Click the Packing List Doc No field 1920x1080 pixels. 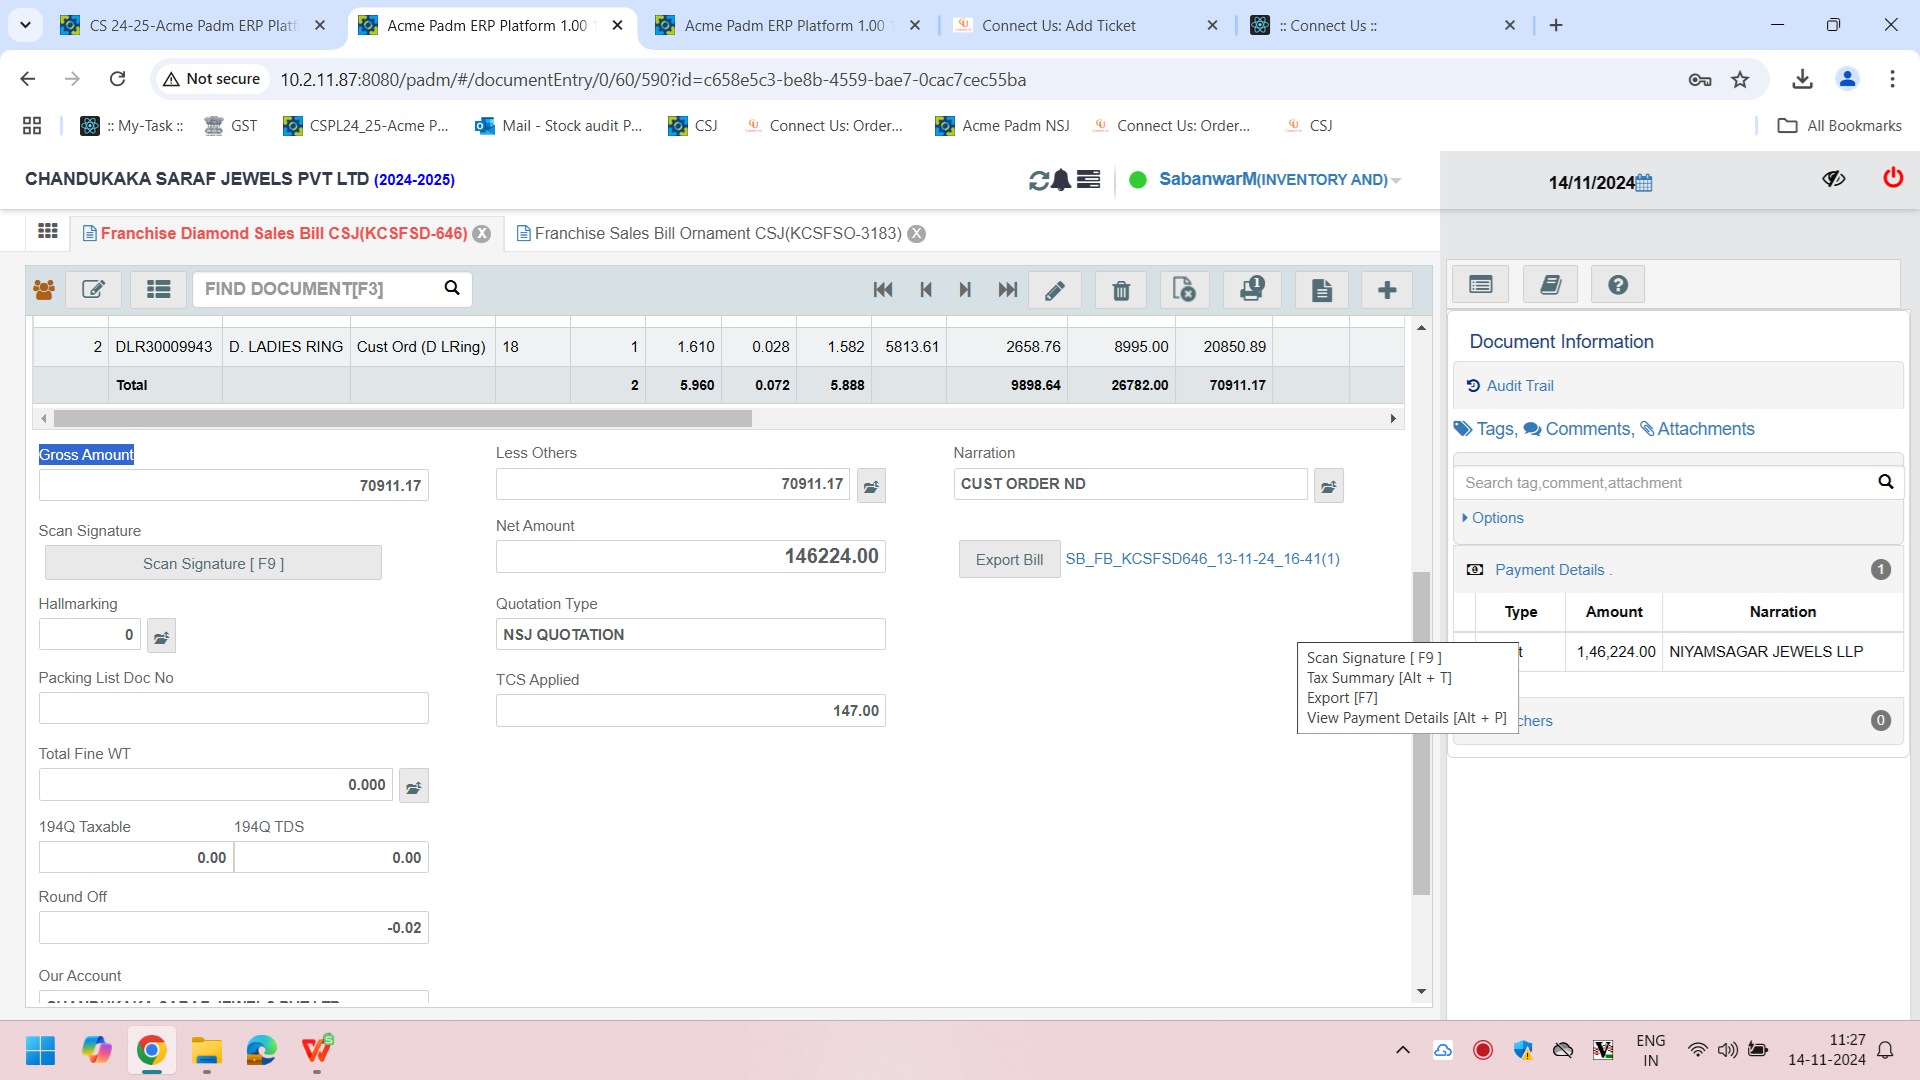point(233,708)
